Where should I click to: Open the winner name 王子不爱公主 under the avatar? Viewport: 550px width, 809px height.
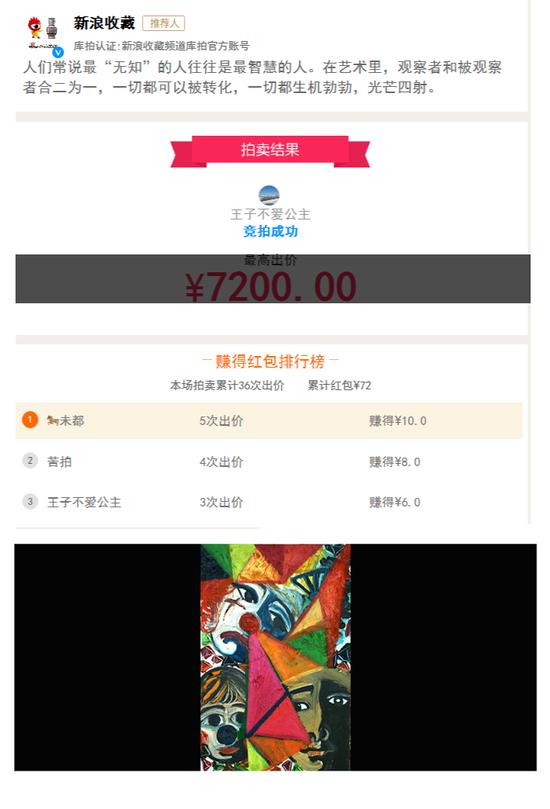[270, 214]
